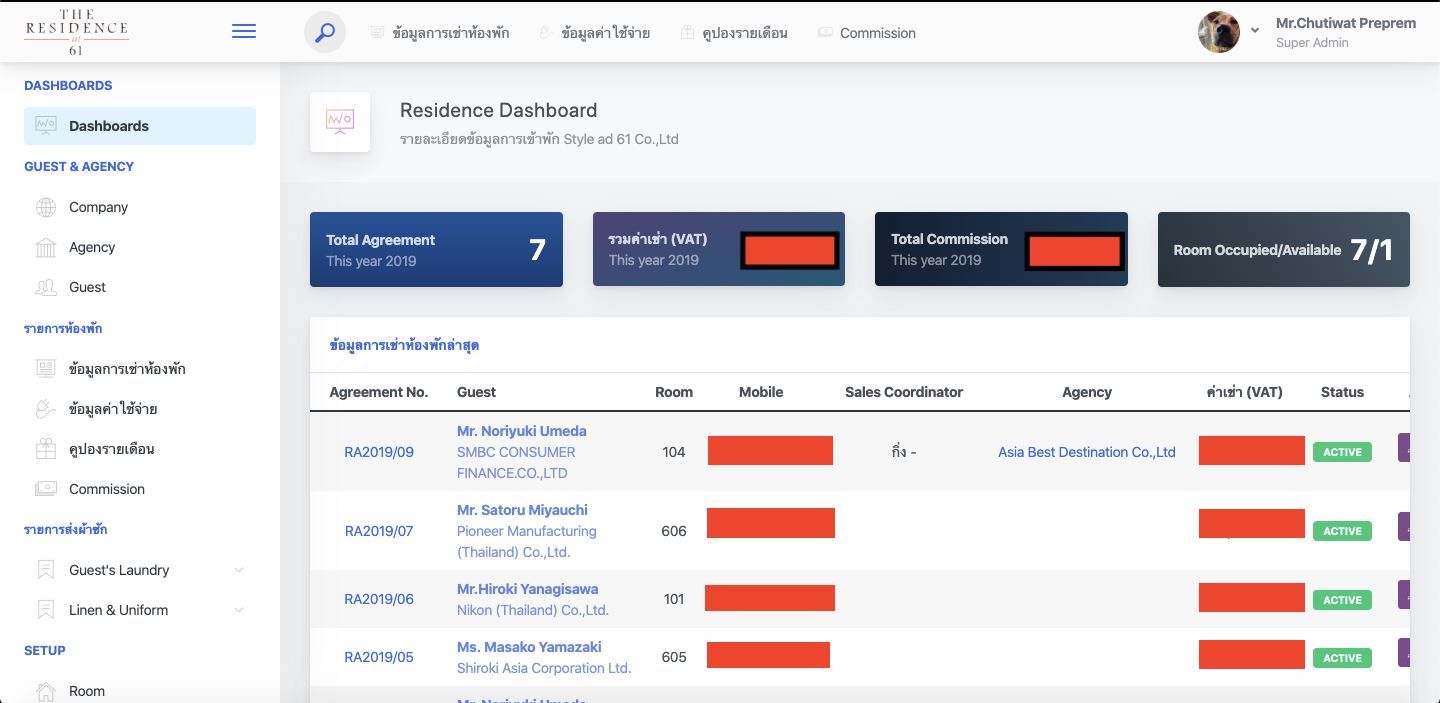Open the user account dropdown arrow
The height and width of the screenshot is (703, 1440).
[1254, 30]
